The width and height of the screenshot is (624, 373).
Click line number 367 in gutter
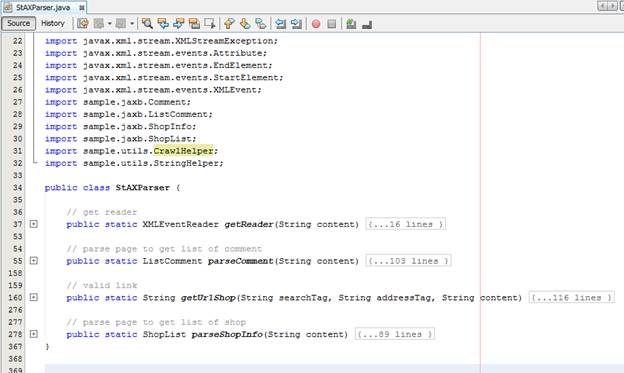pyautogui.click(x=15, y=346)
